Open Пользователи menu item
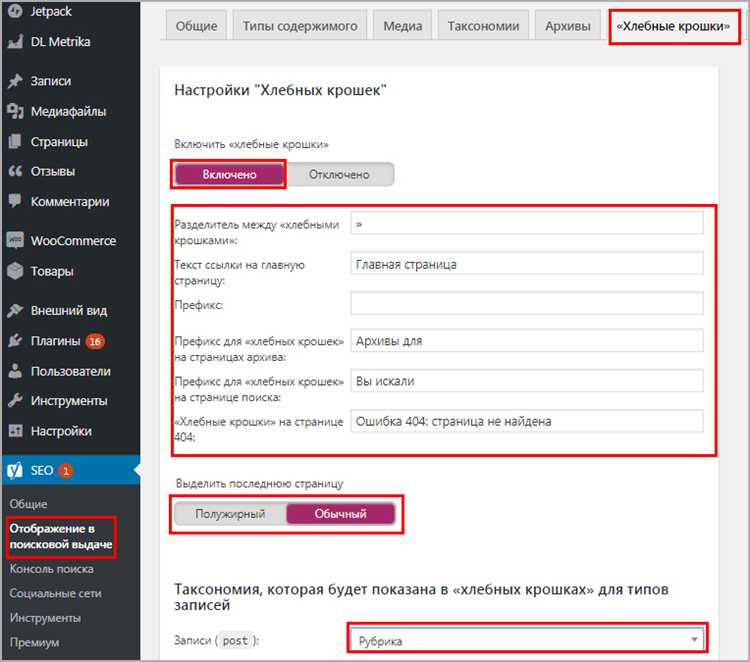 (x=71, y=371)
